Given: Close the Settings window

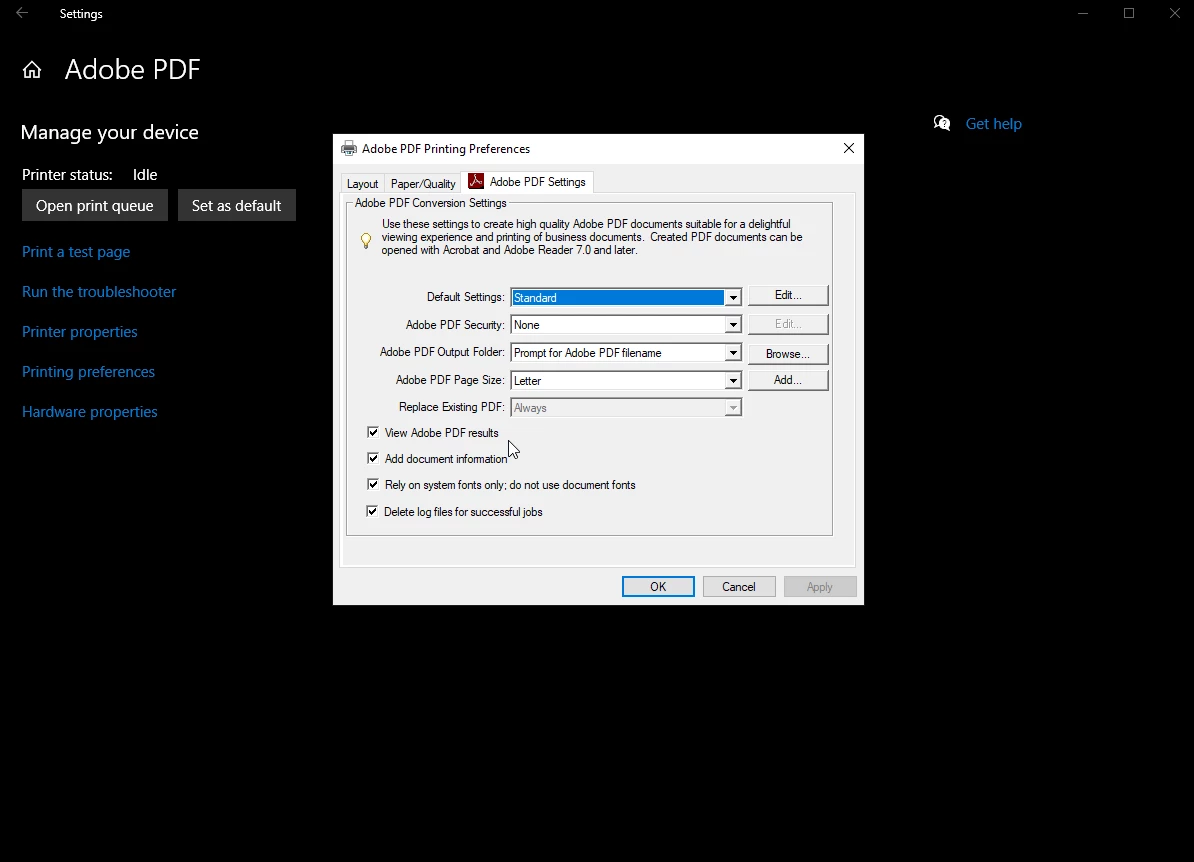Looking at the screenshot, I should pos(1174,13).
